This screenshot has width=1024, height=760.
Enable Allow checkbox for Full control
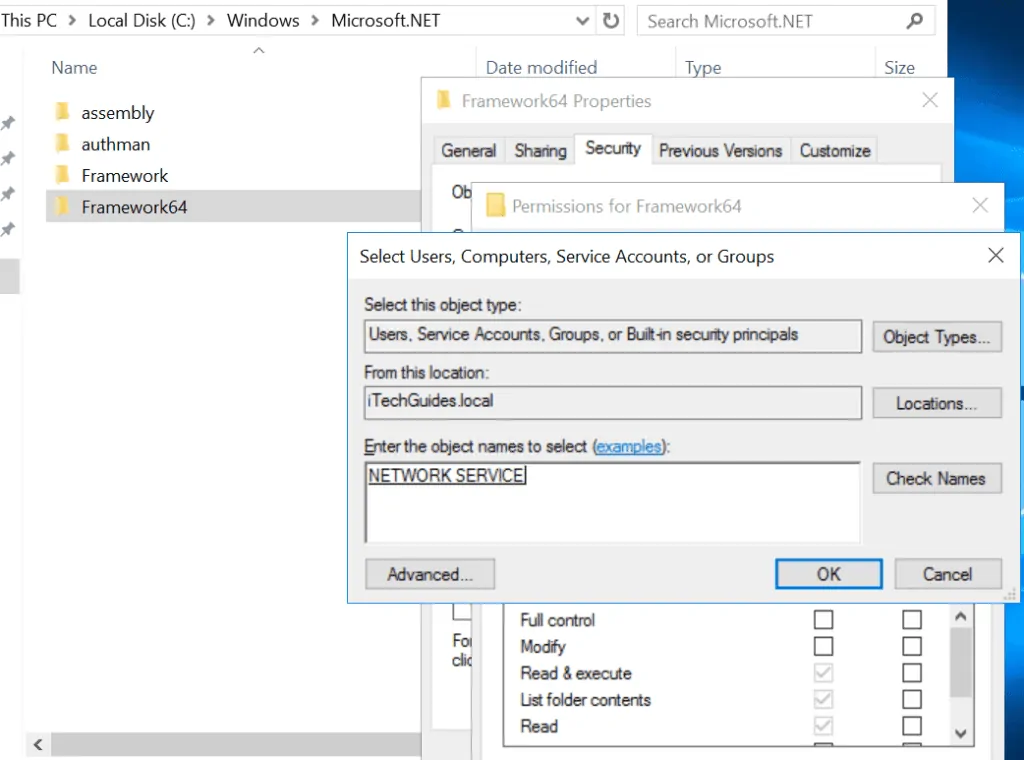(x=823, y=620)
